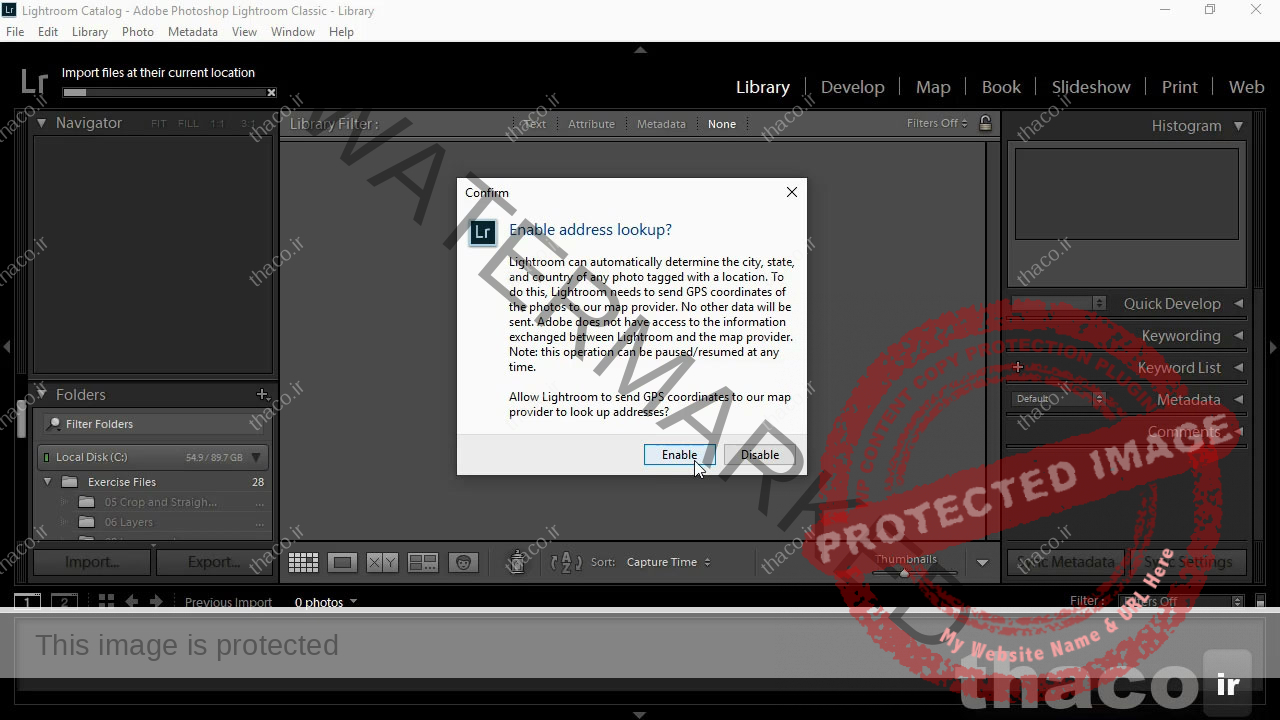Hide the right panel group arrow
The image size is (1280, 720).
1273,347
